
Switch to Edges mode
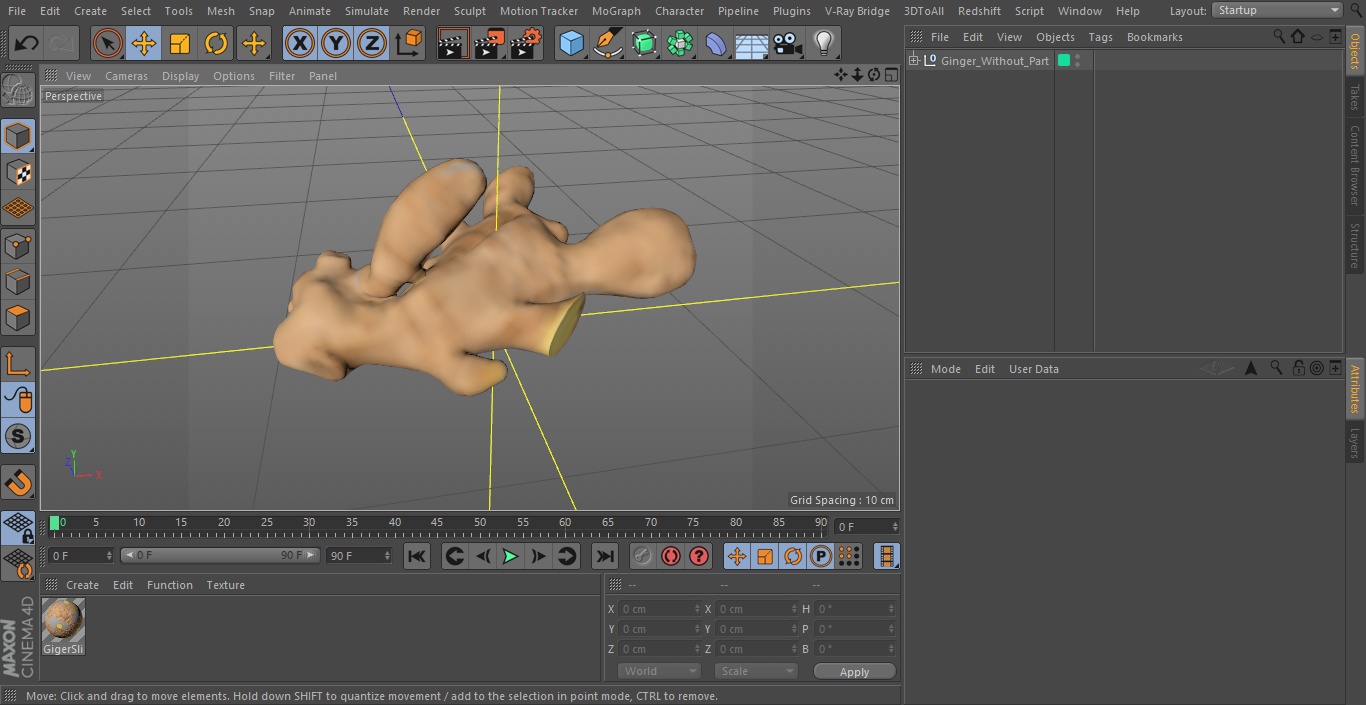pos(18,282)
